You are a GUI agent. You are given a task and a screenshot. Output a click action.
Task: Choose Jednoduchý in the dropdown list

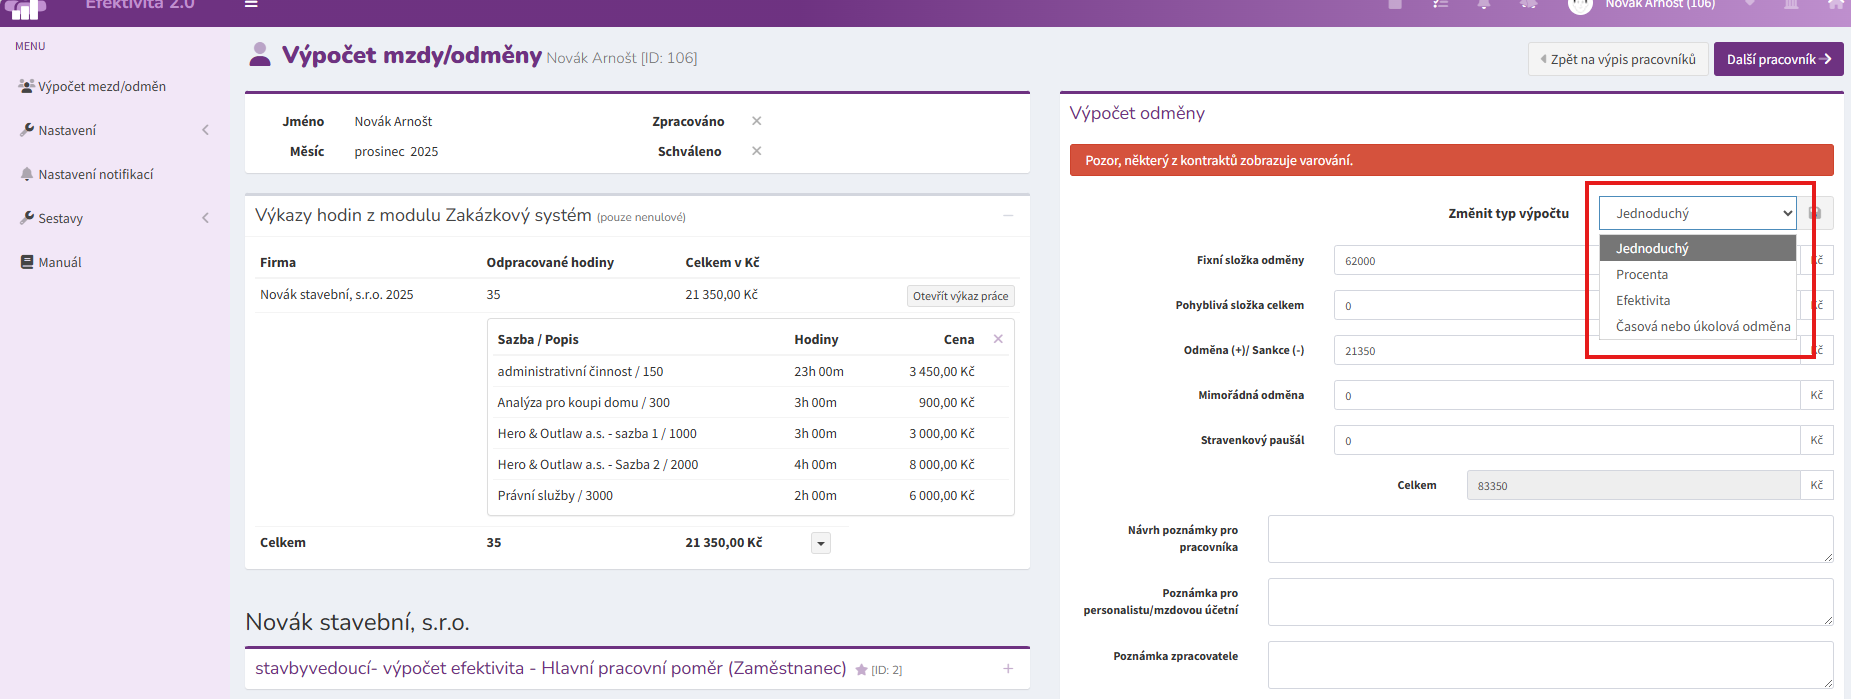(x=1697, y=248)
